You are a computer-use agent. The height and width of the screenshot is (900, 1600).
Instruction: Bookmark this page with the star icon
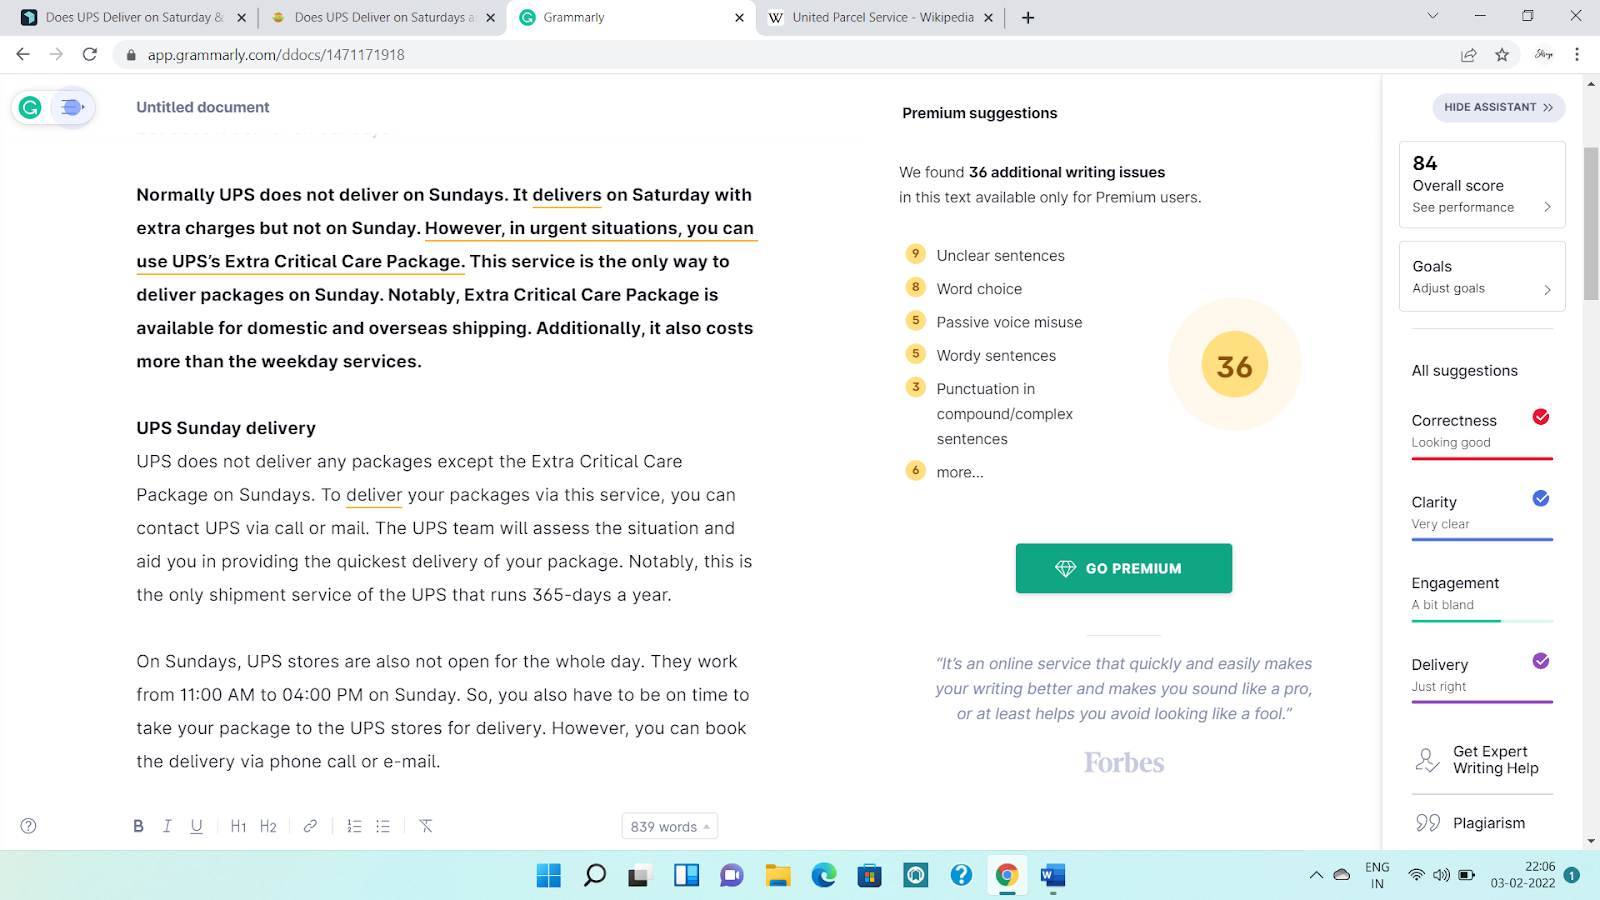[1502, 55]
